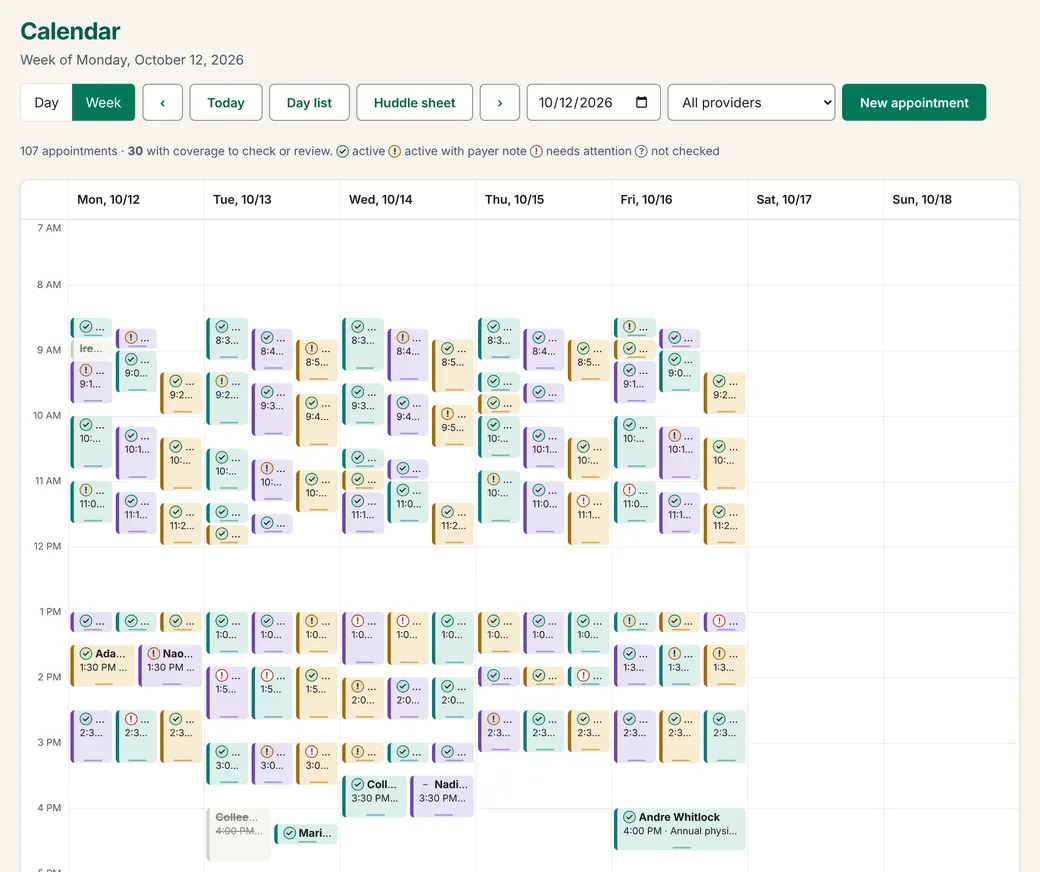
Task: Open Tuesday 8:3 appointment card
Action: 227,338
